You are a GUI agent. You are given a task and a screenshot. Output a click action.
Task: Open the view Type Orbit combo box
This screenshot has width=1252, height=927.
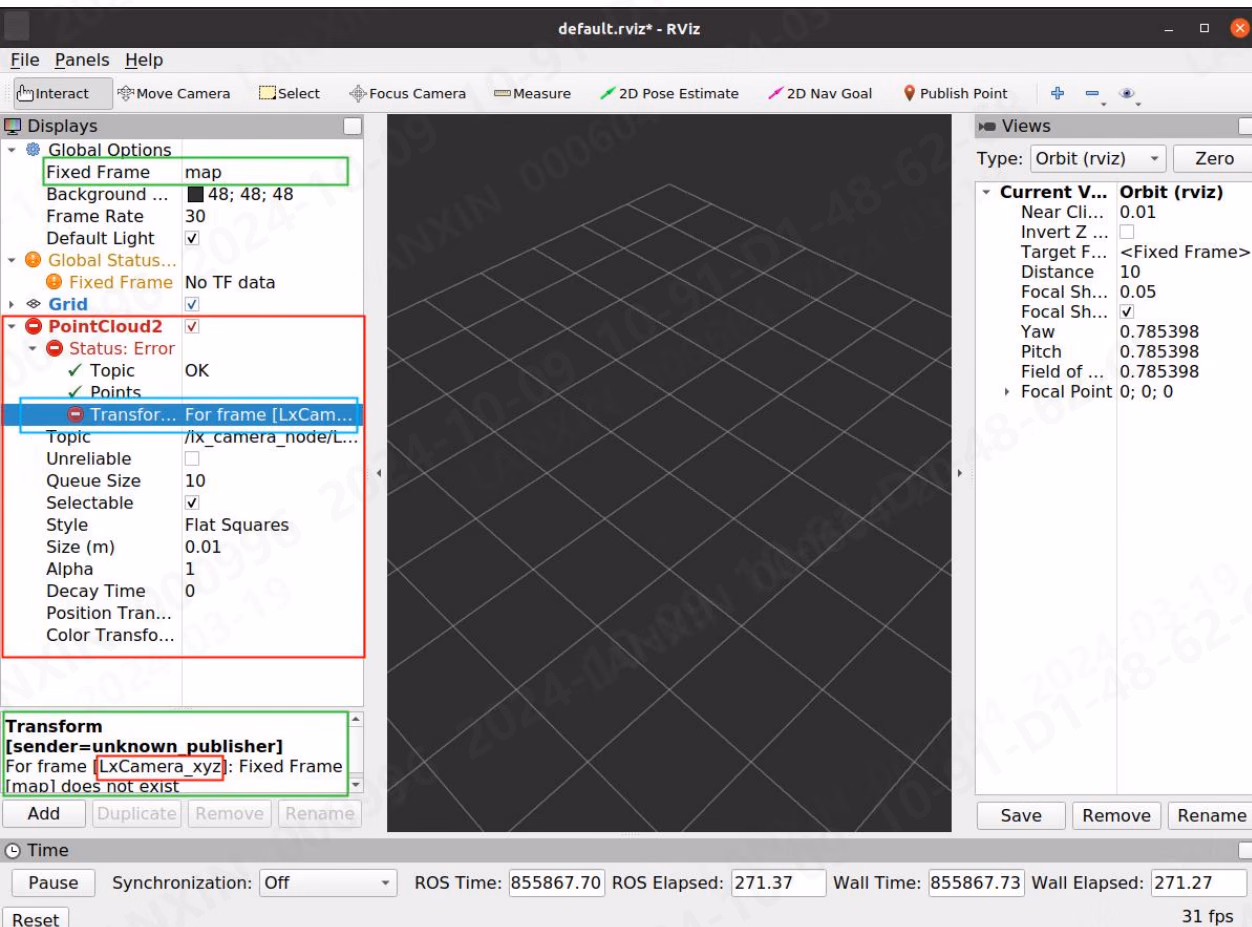click(x=1099, y=158)
